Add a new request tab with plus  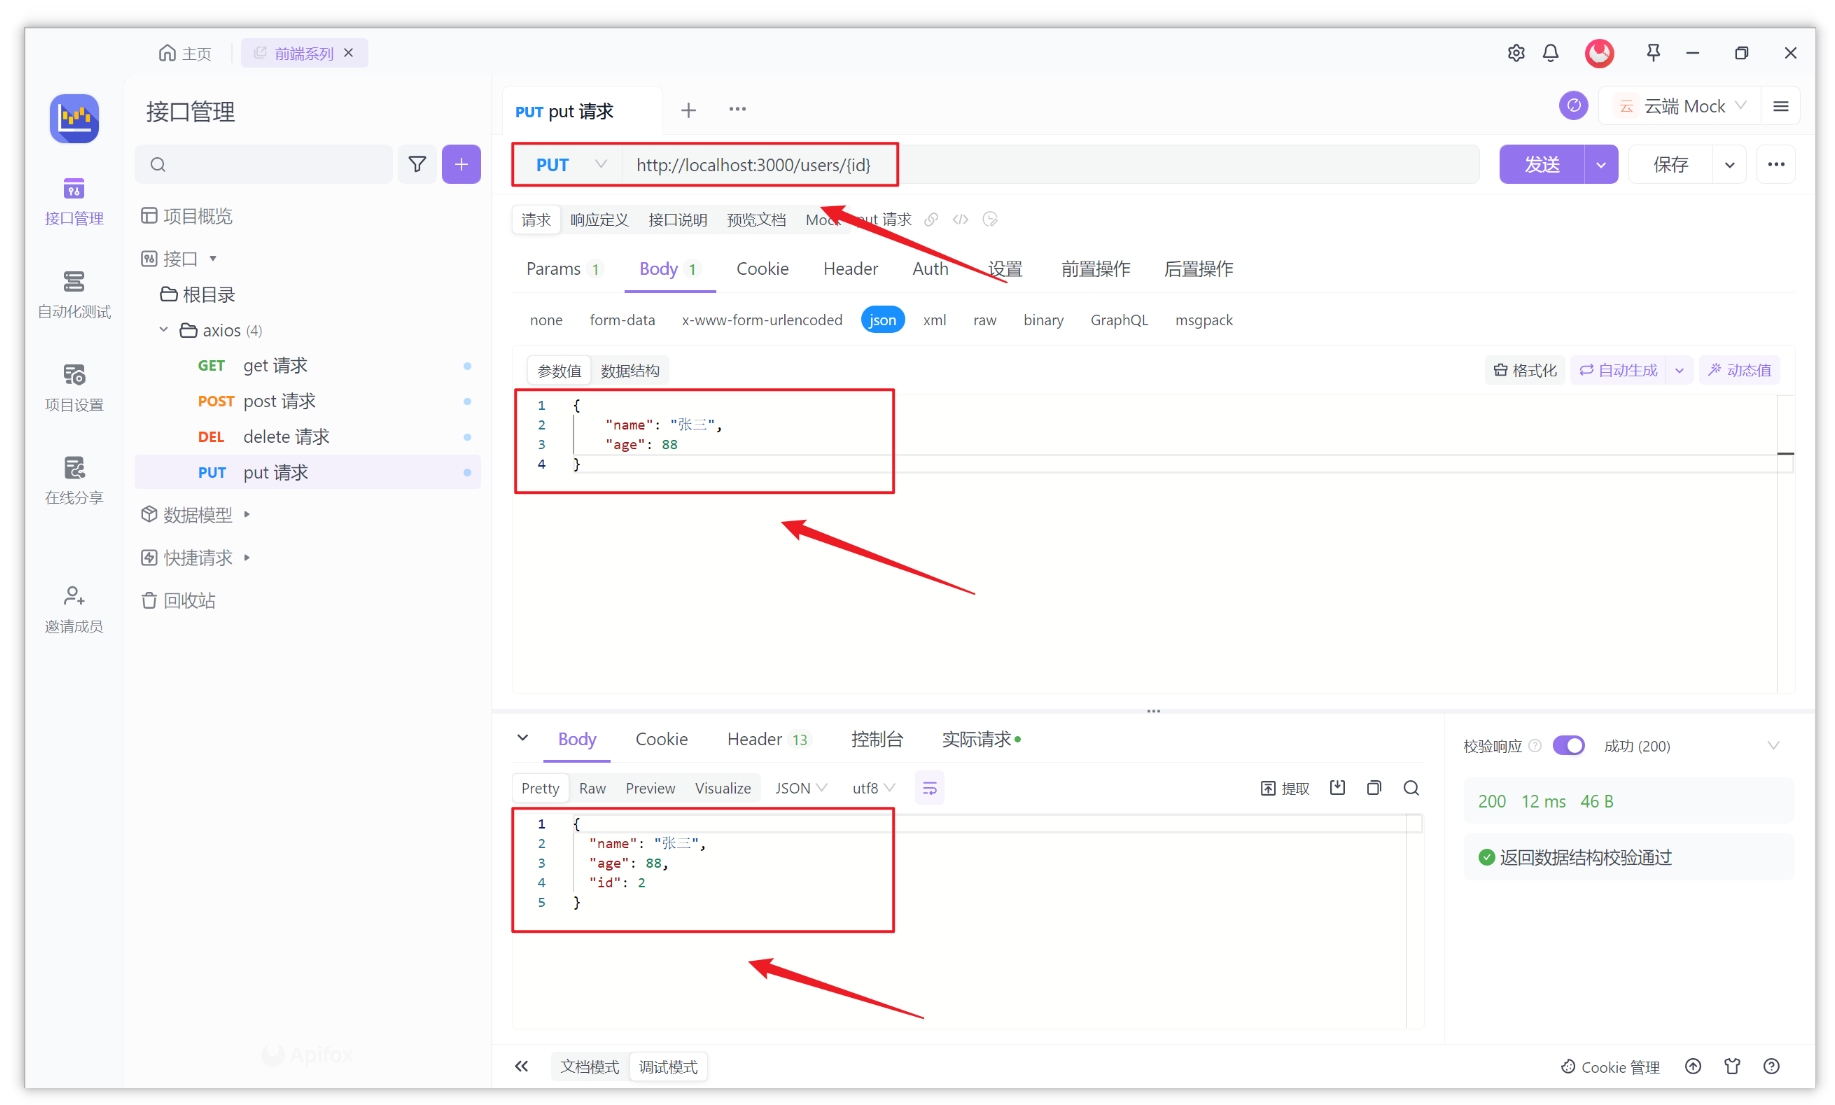(x=688, y=110)
